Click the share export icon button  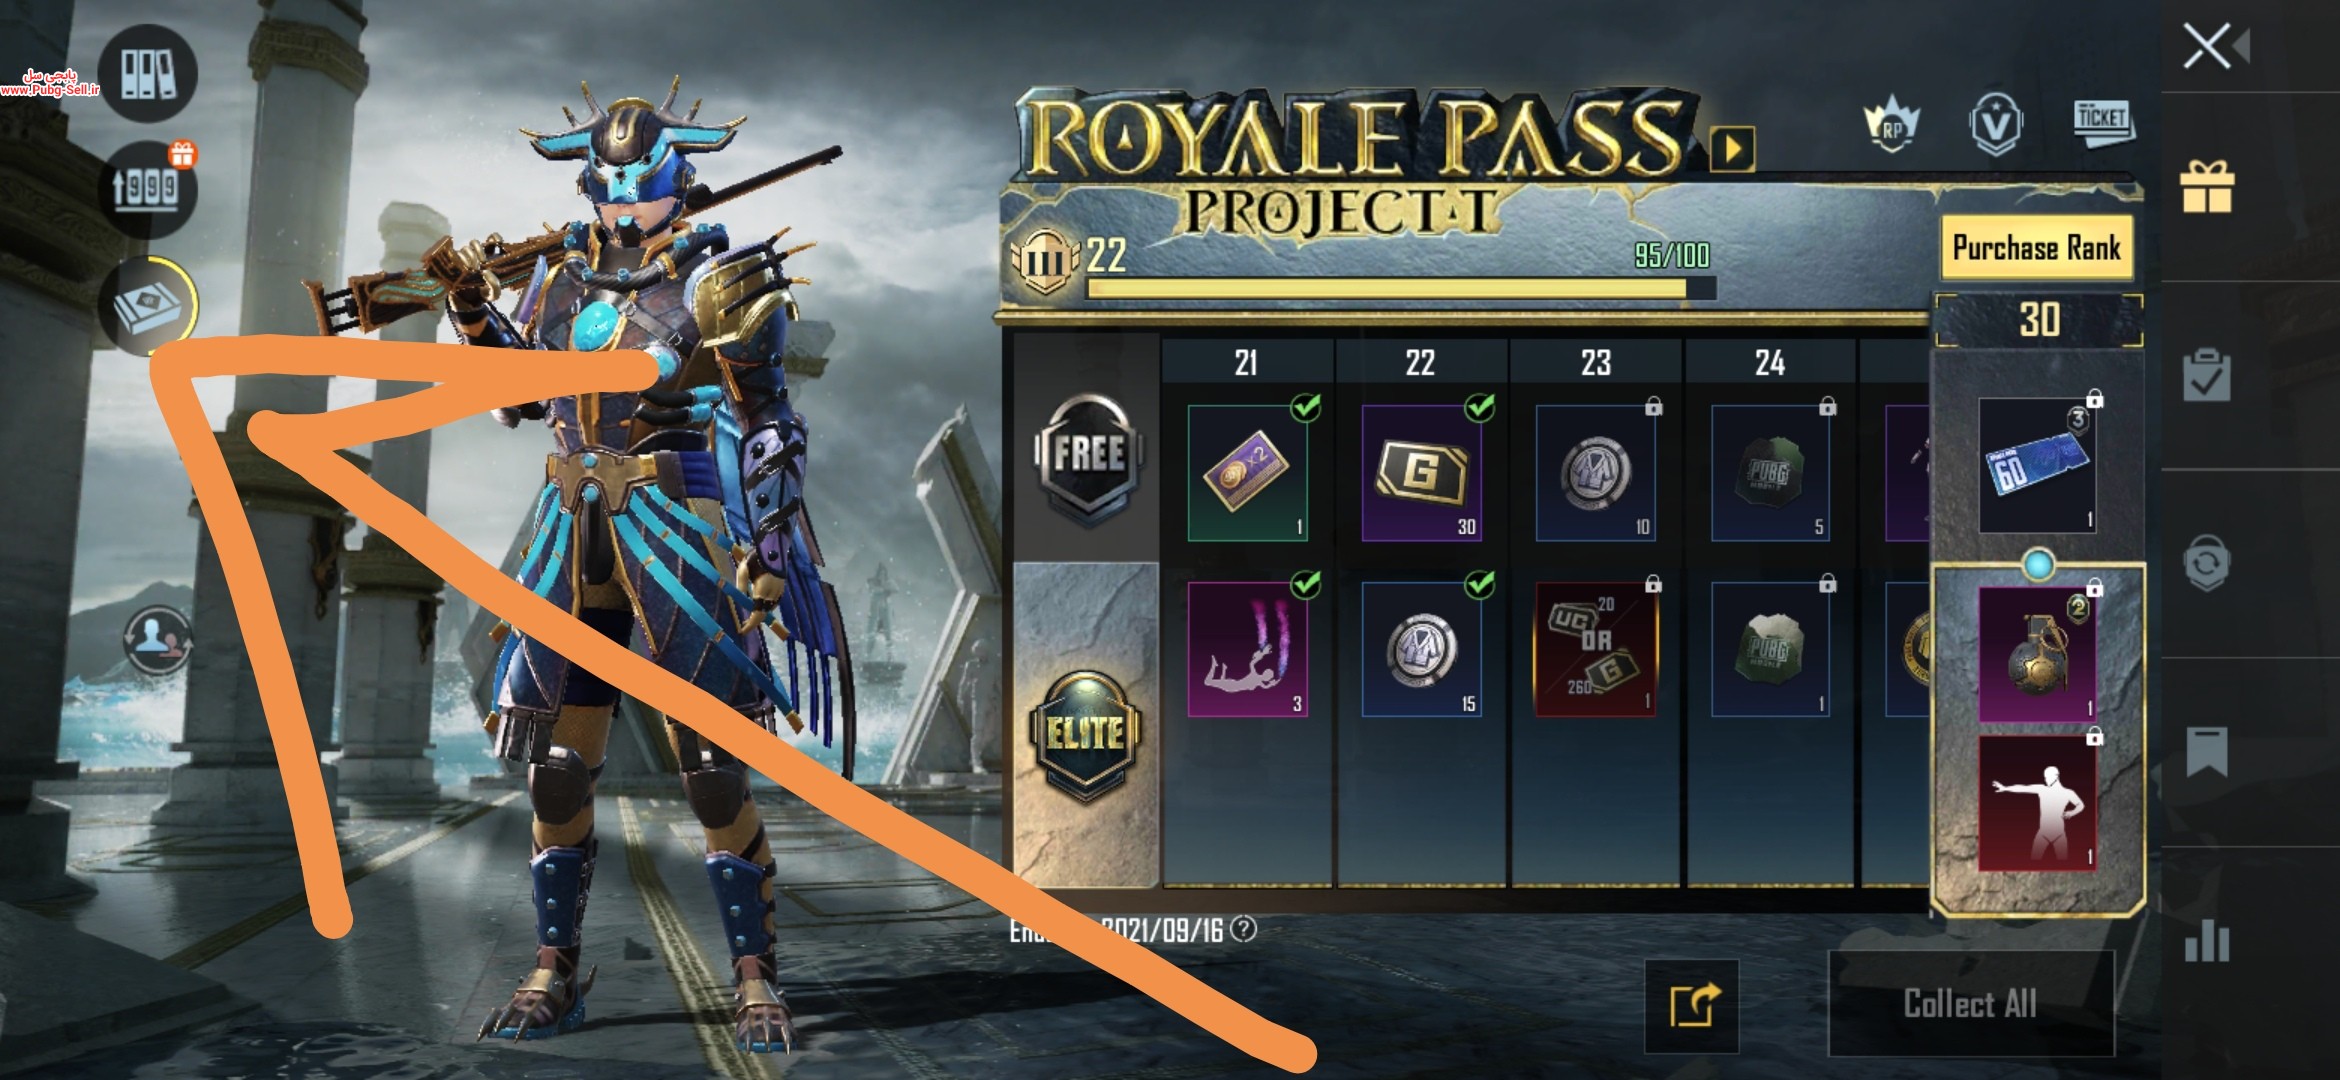[x=1692, y=1006]
